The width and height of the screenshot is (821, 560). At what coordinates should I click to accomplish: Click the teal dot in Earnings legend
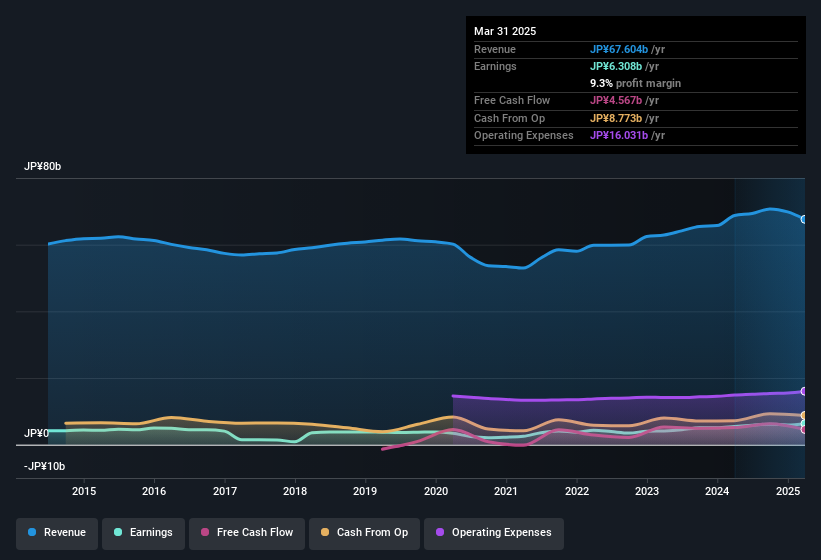[x=118, y=532]
